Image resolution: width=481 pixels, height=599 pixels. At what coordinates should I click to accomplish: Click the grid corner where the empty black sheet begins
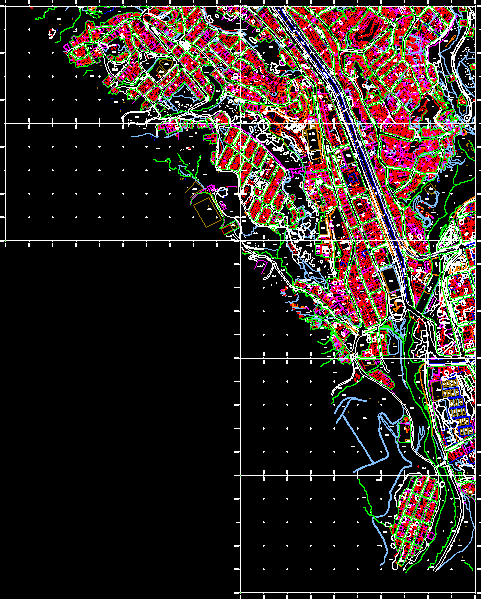240,241
